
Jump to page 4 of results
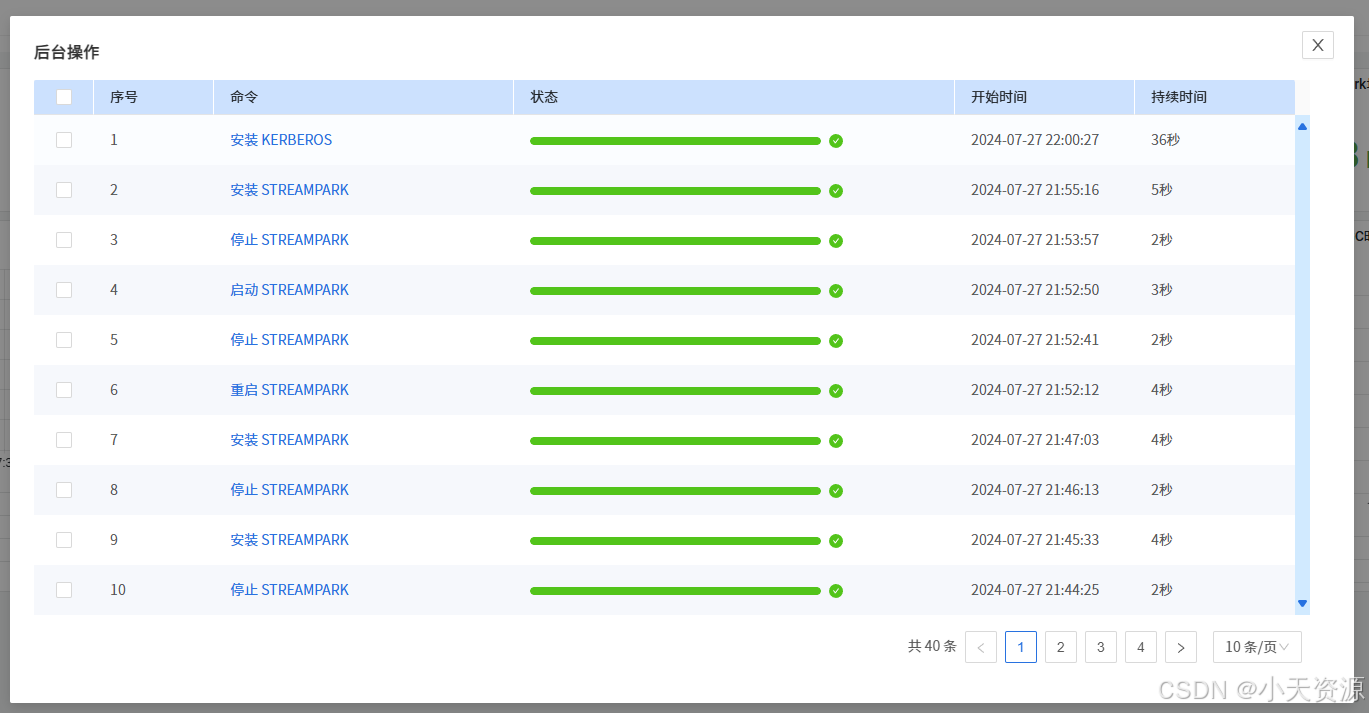1141,647
